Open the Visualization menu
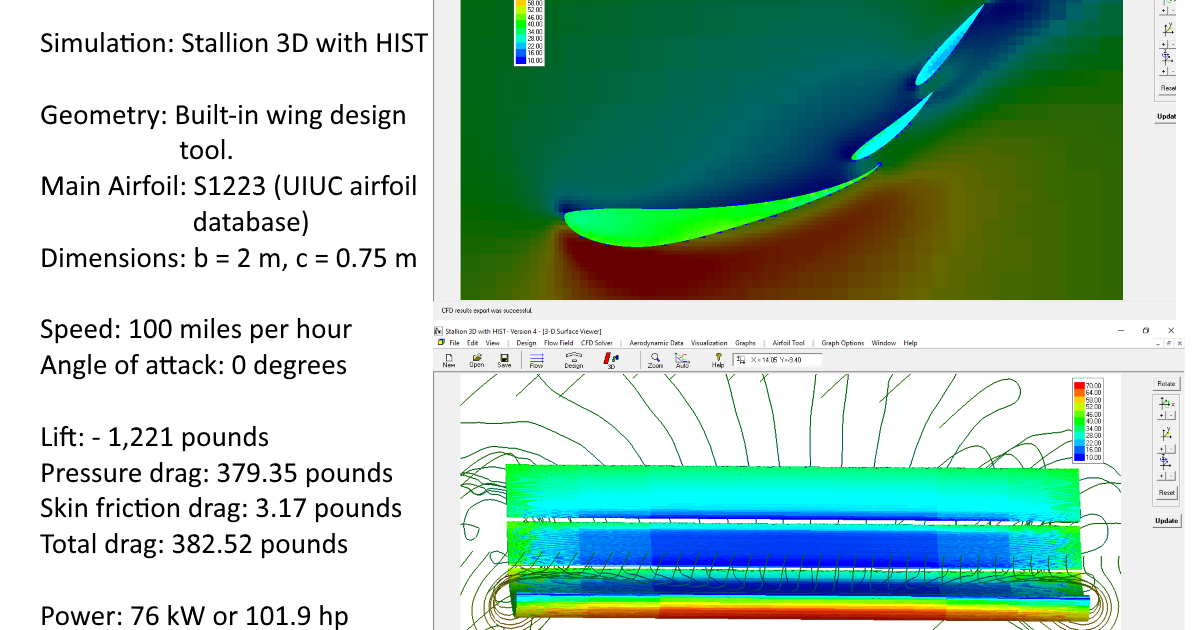This screenshot has width=1200, height=630. click(x=709, y=343)
